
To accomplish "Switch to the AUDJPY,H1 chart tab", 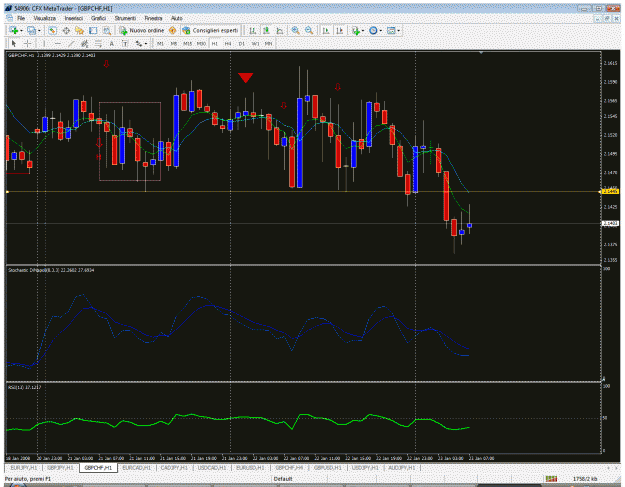I will (x=401, y=467).
